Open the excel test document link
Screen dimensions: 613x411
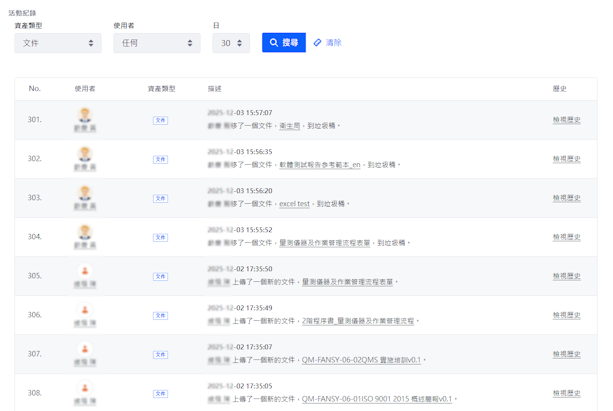tap(294, 204)
